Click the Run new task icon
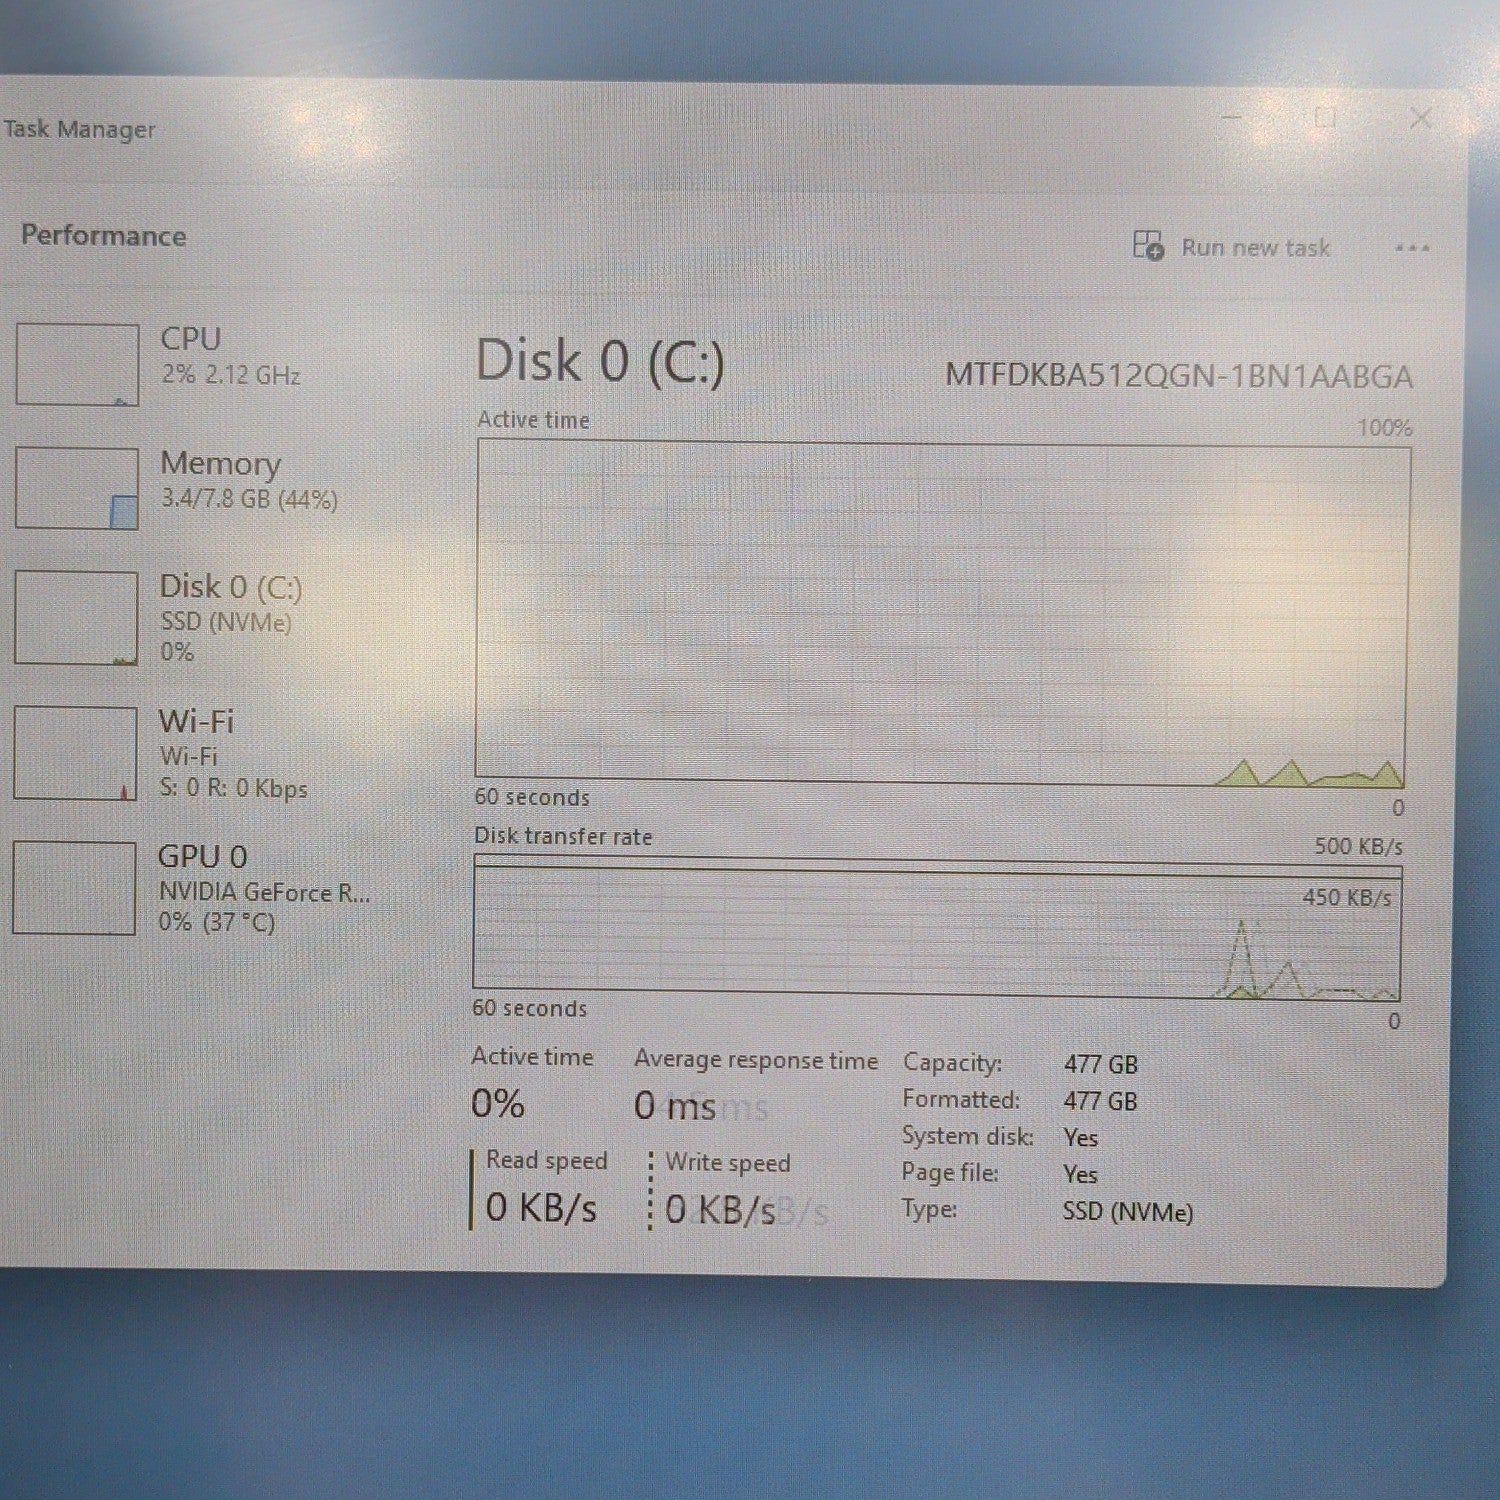The height and width of the screenshot is (1500, 1500). (1148, 245)
